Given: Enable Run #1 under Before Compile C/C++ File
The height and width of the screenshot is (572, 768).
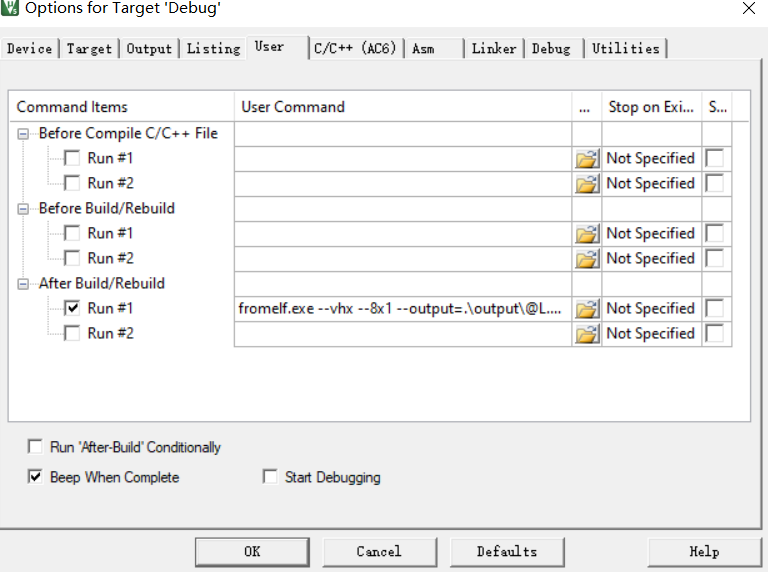Looking at the screenshot, I should click(x=72, y=158).
